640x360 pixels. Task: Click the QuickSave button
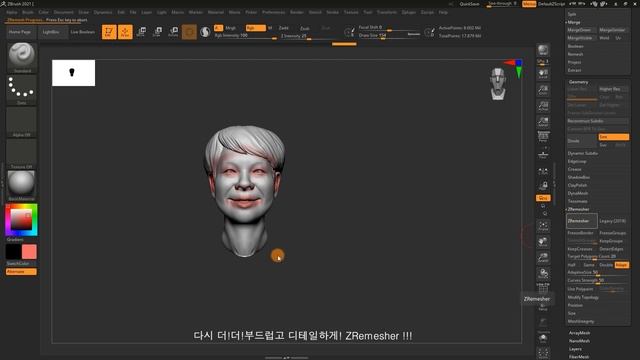coord(469,4)
